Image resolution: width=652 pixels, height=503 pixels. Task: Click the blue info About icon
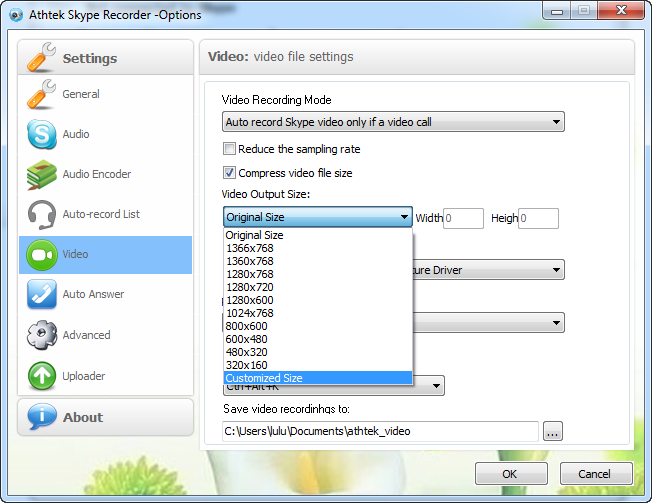click(42, 417)
